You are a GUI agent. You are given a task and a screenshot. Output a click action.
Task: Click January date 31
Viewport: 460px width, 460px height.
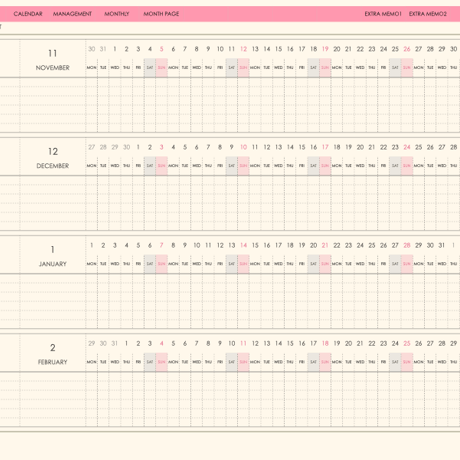(442, 245)
